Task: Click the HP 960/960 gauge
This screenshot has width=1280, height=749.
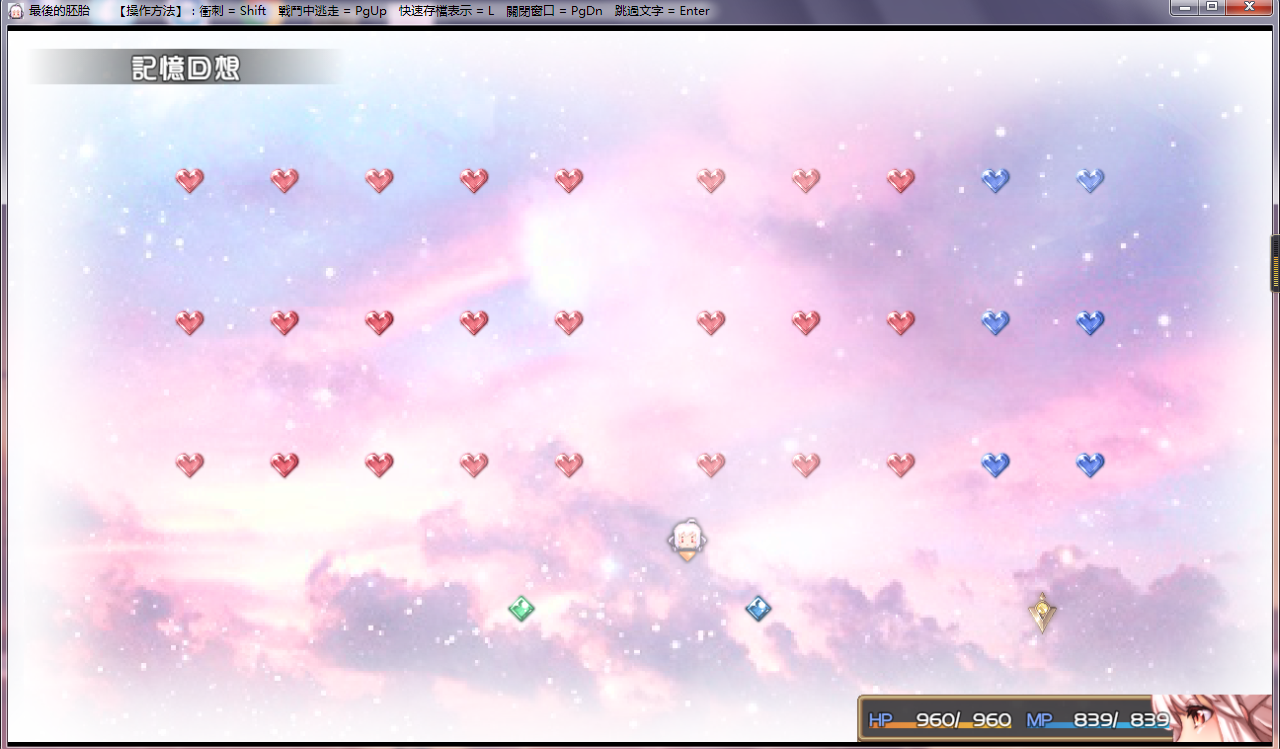Action: tap(940, 720)
